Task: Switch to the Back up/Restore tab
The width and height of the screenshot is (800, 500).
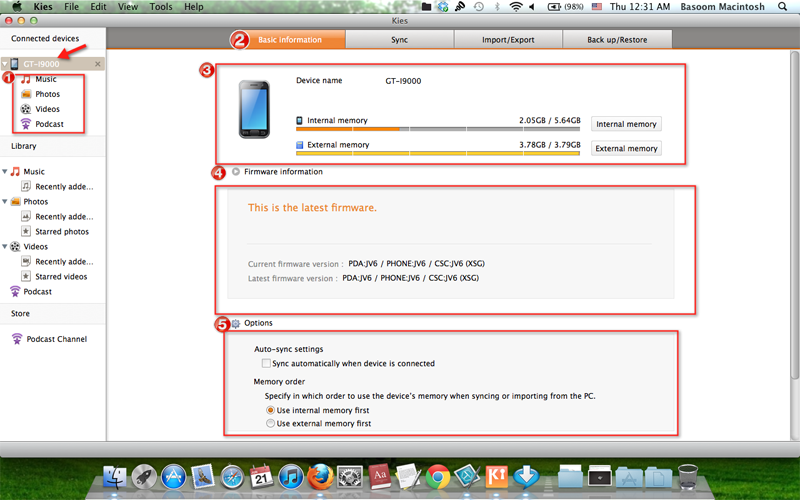Action: (x=617, y=39)
